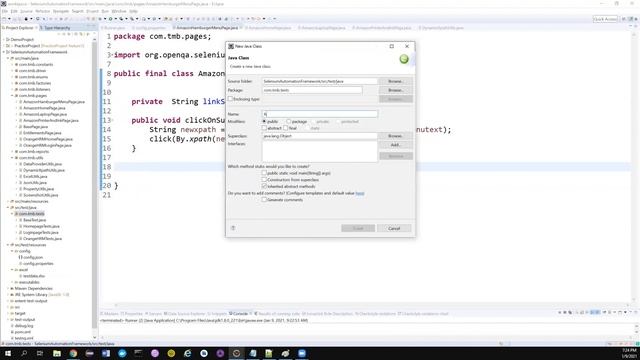Collapse the src/test/java folder
This screenshot has width=640, height=360.
point(8,207)
